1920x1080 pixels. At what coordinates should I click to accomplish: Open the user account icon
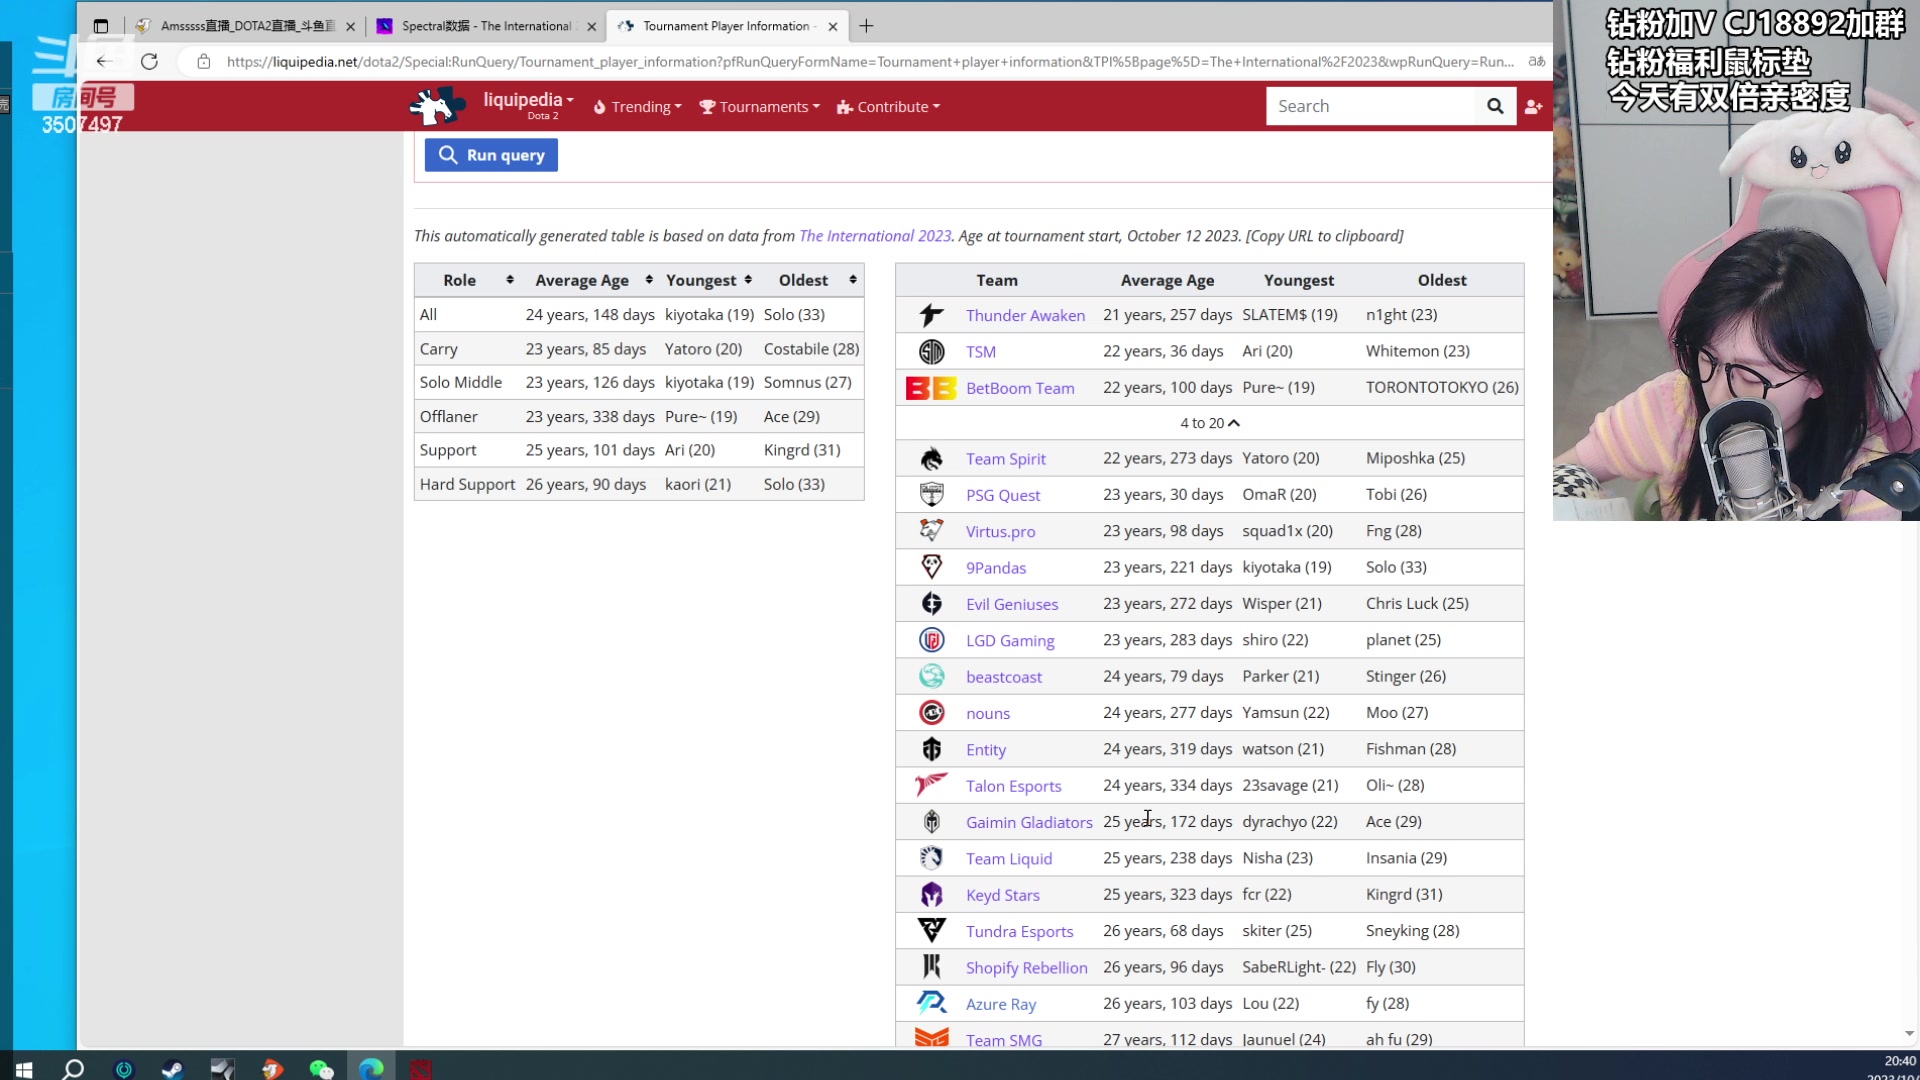coord(1533,106)
